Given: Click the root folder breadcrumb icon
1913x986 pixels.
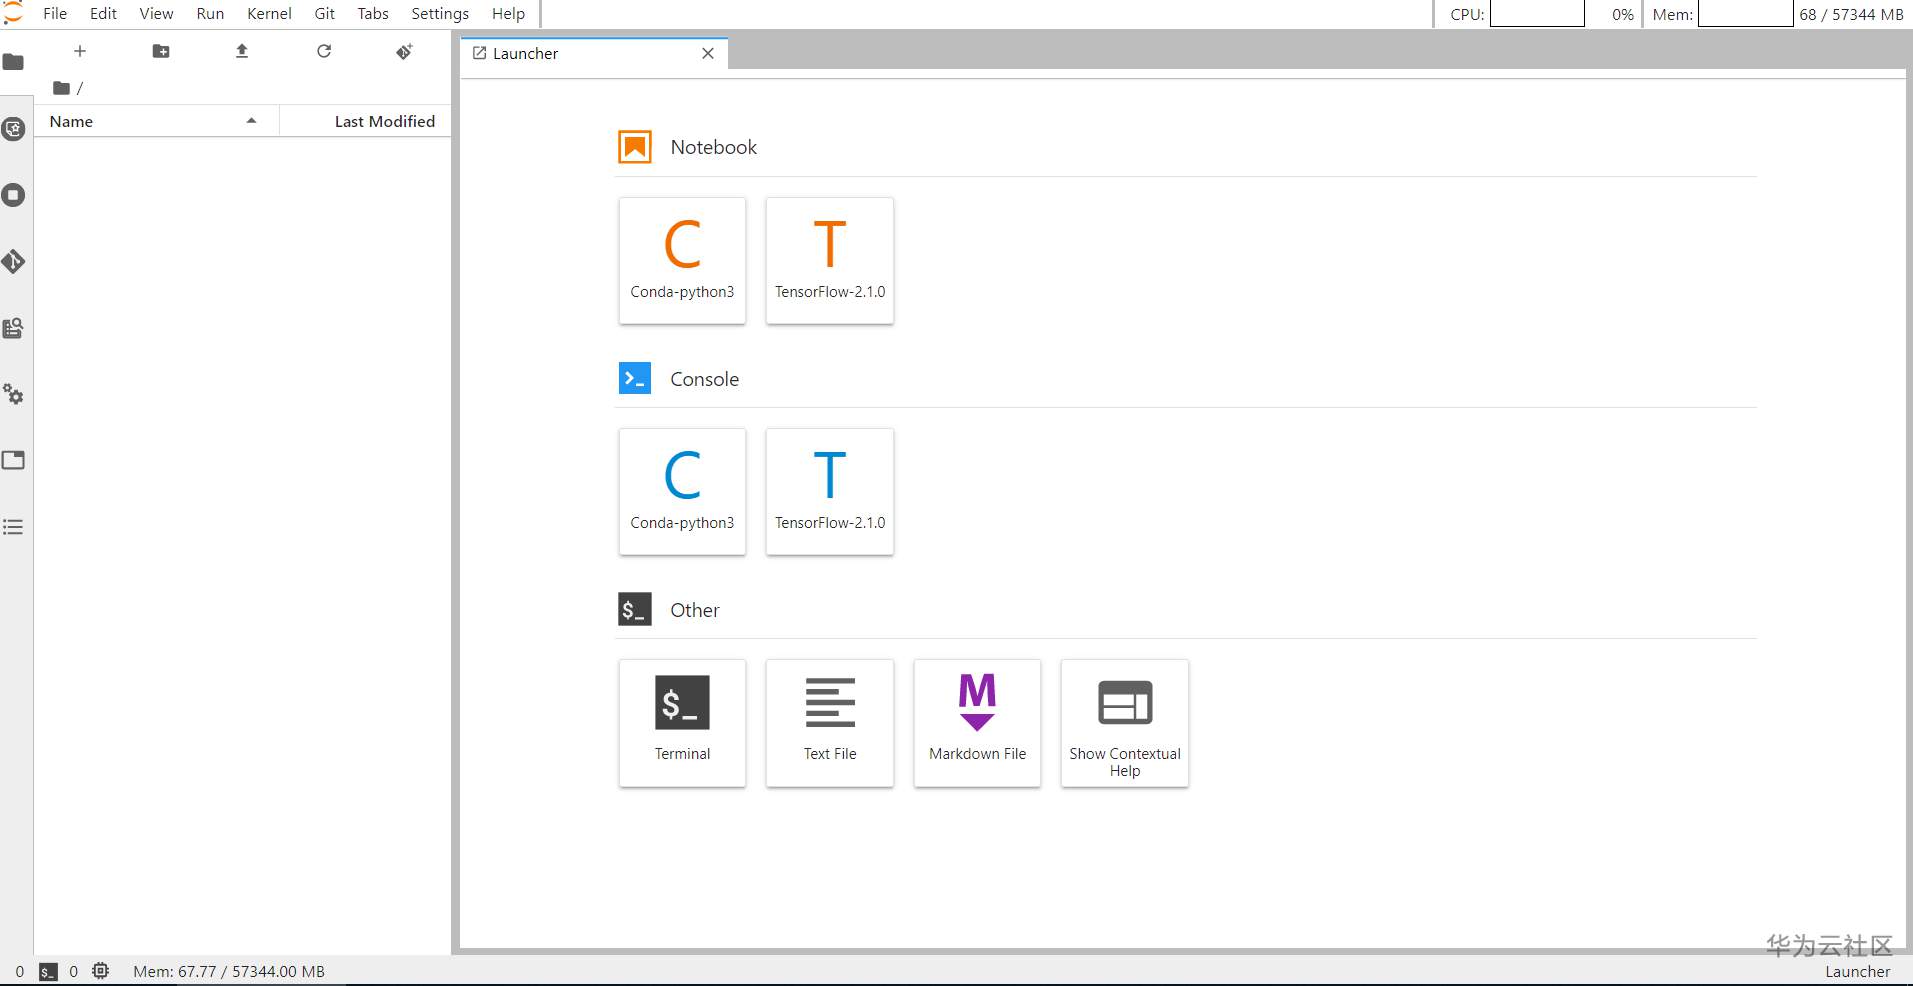Looking at the screenshot, I should pos(61,88).
